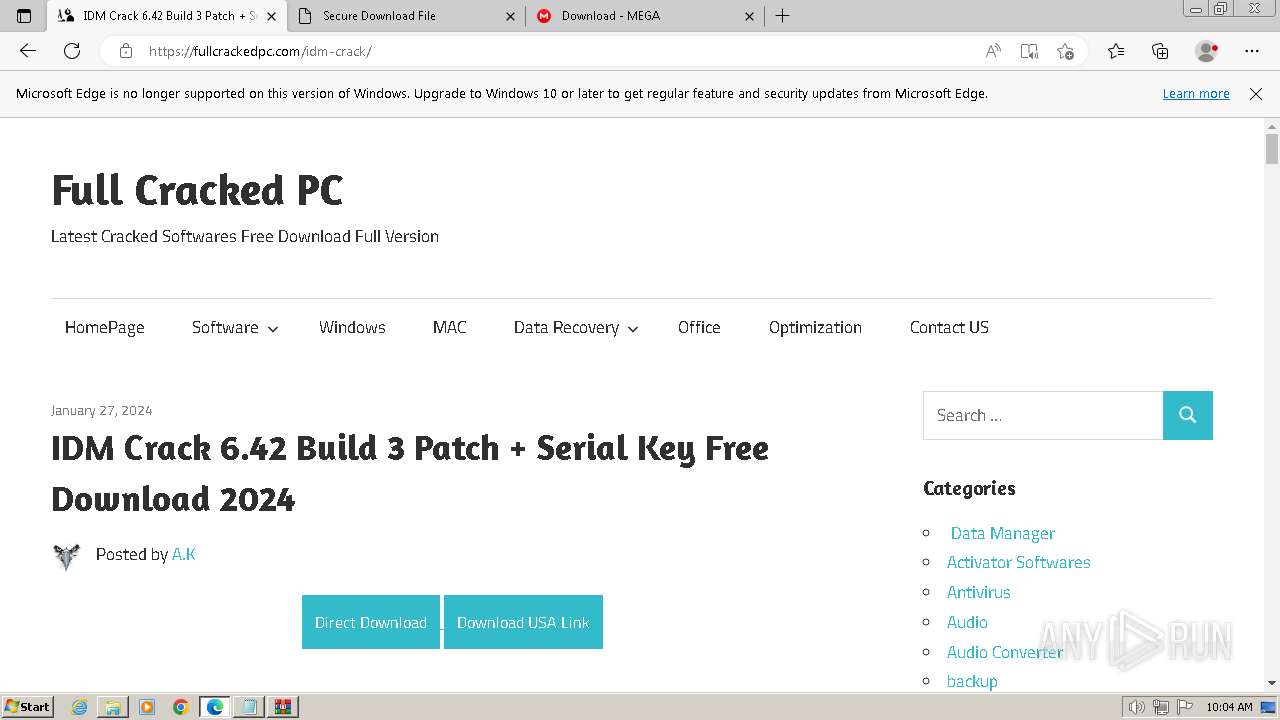Open the January 27, 2024 date link
Screen dimensions: 1280x720
tap(102, 410)
